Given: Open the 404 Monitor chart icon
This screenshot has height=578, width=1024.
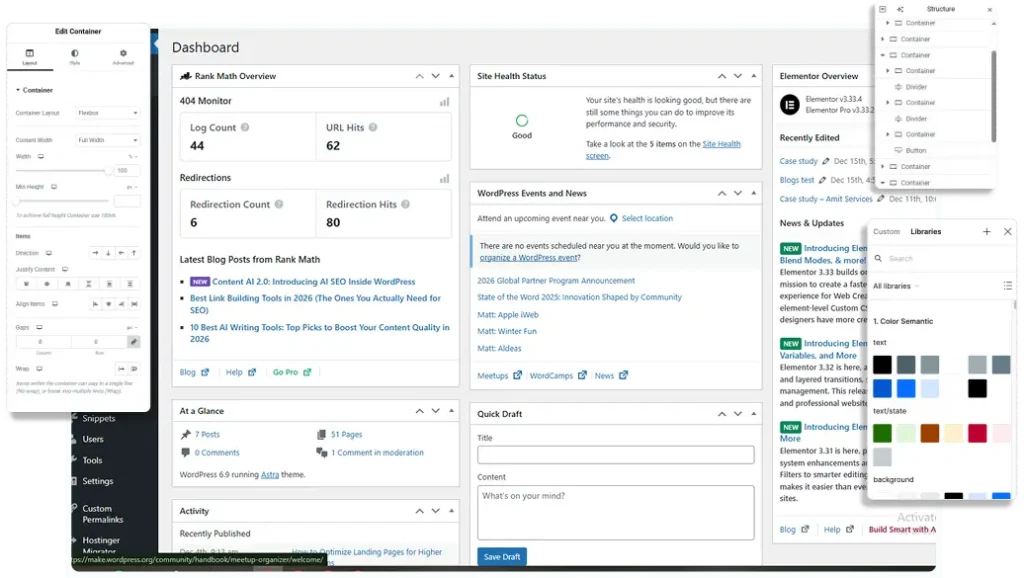Looking at the screenshot, I should tap(444, 102).
